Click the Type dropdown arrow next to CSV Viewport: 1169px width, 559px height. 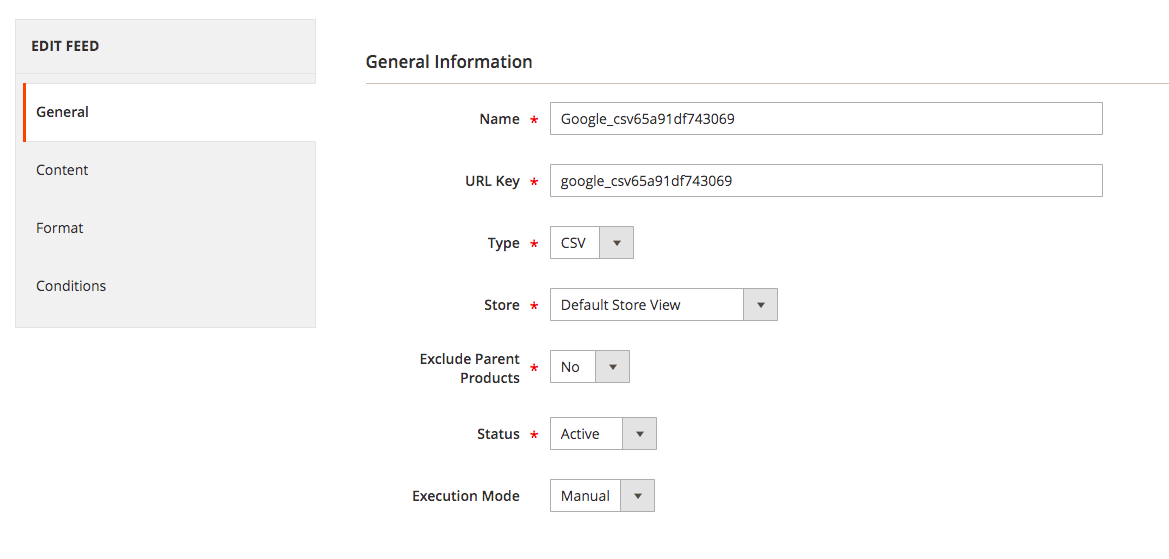[x=616, y=243]
